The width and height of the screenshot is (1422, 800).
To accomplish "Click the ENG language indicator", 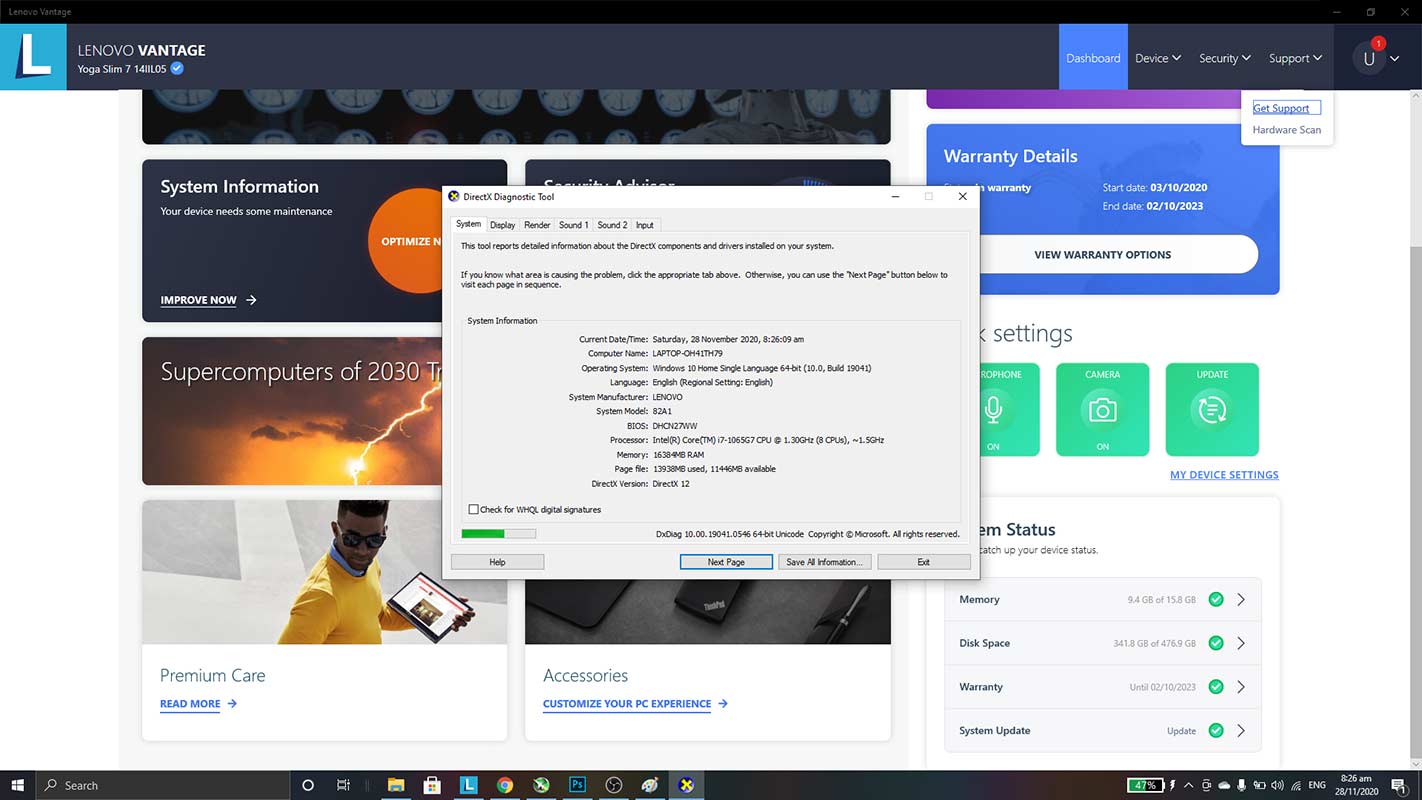I will pyautogui.click(x=1318, y=785).
